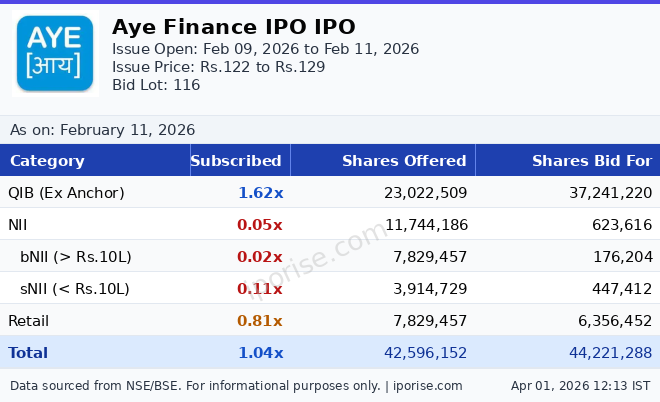
Task: Click the Aye Finance IPO title
Action: pos(233,27)
